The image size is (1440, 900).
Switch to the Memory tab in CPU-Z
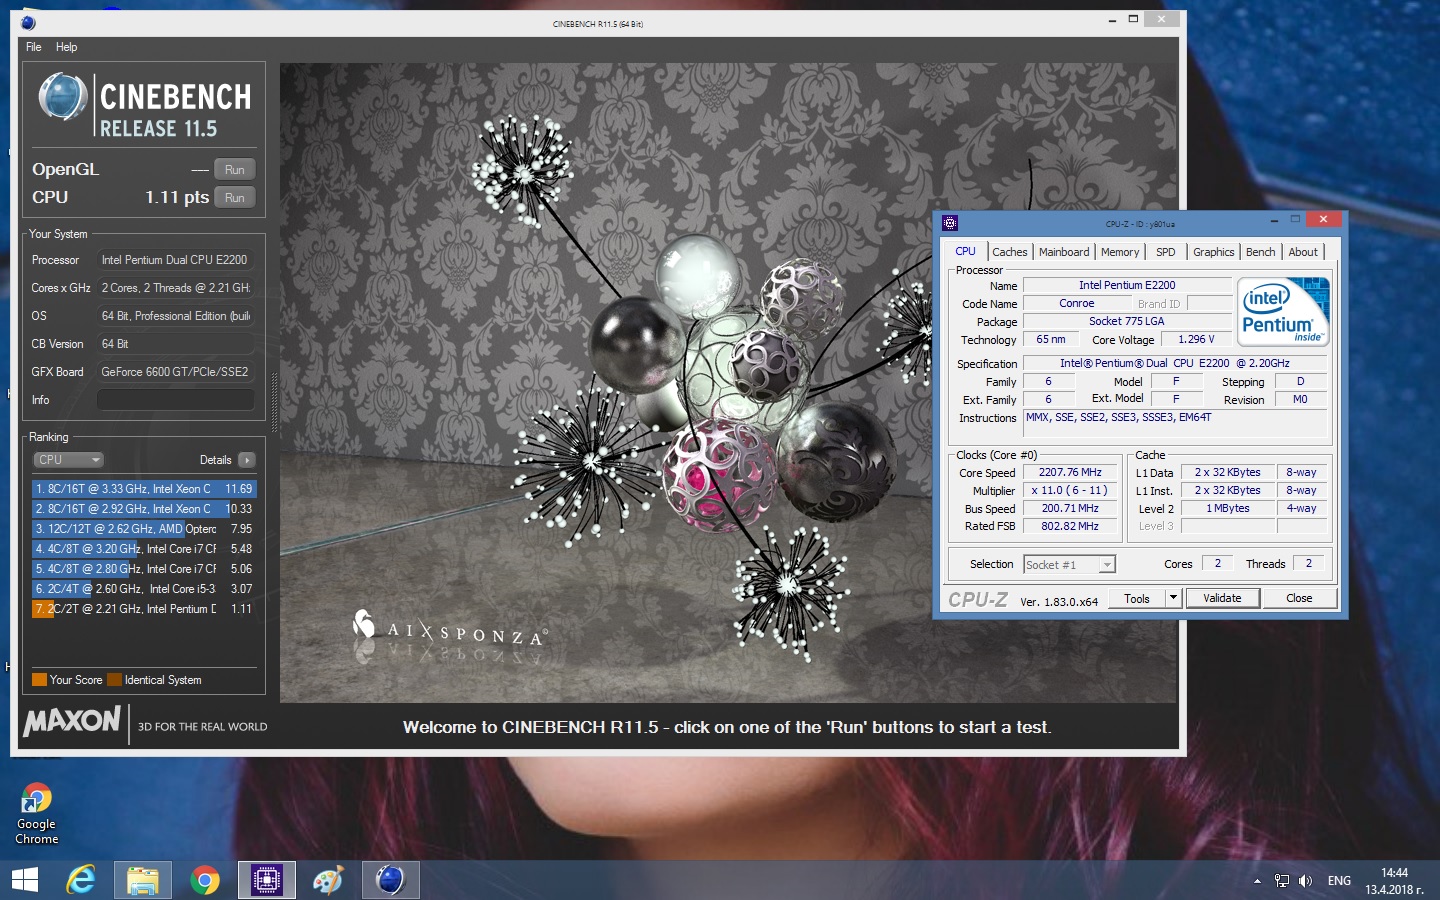[1120, 252]
